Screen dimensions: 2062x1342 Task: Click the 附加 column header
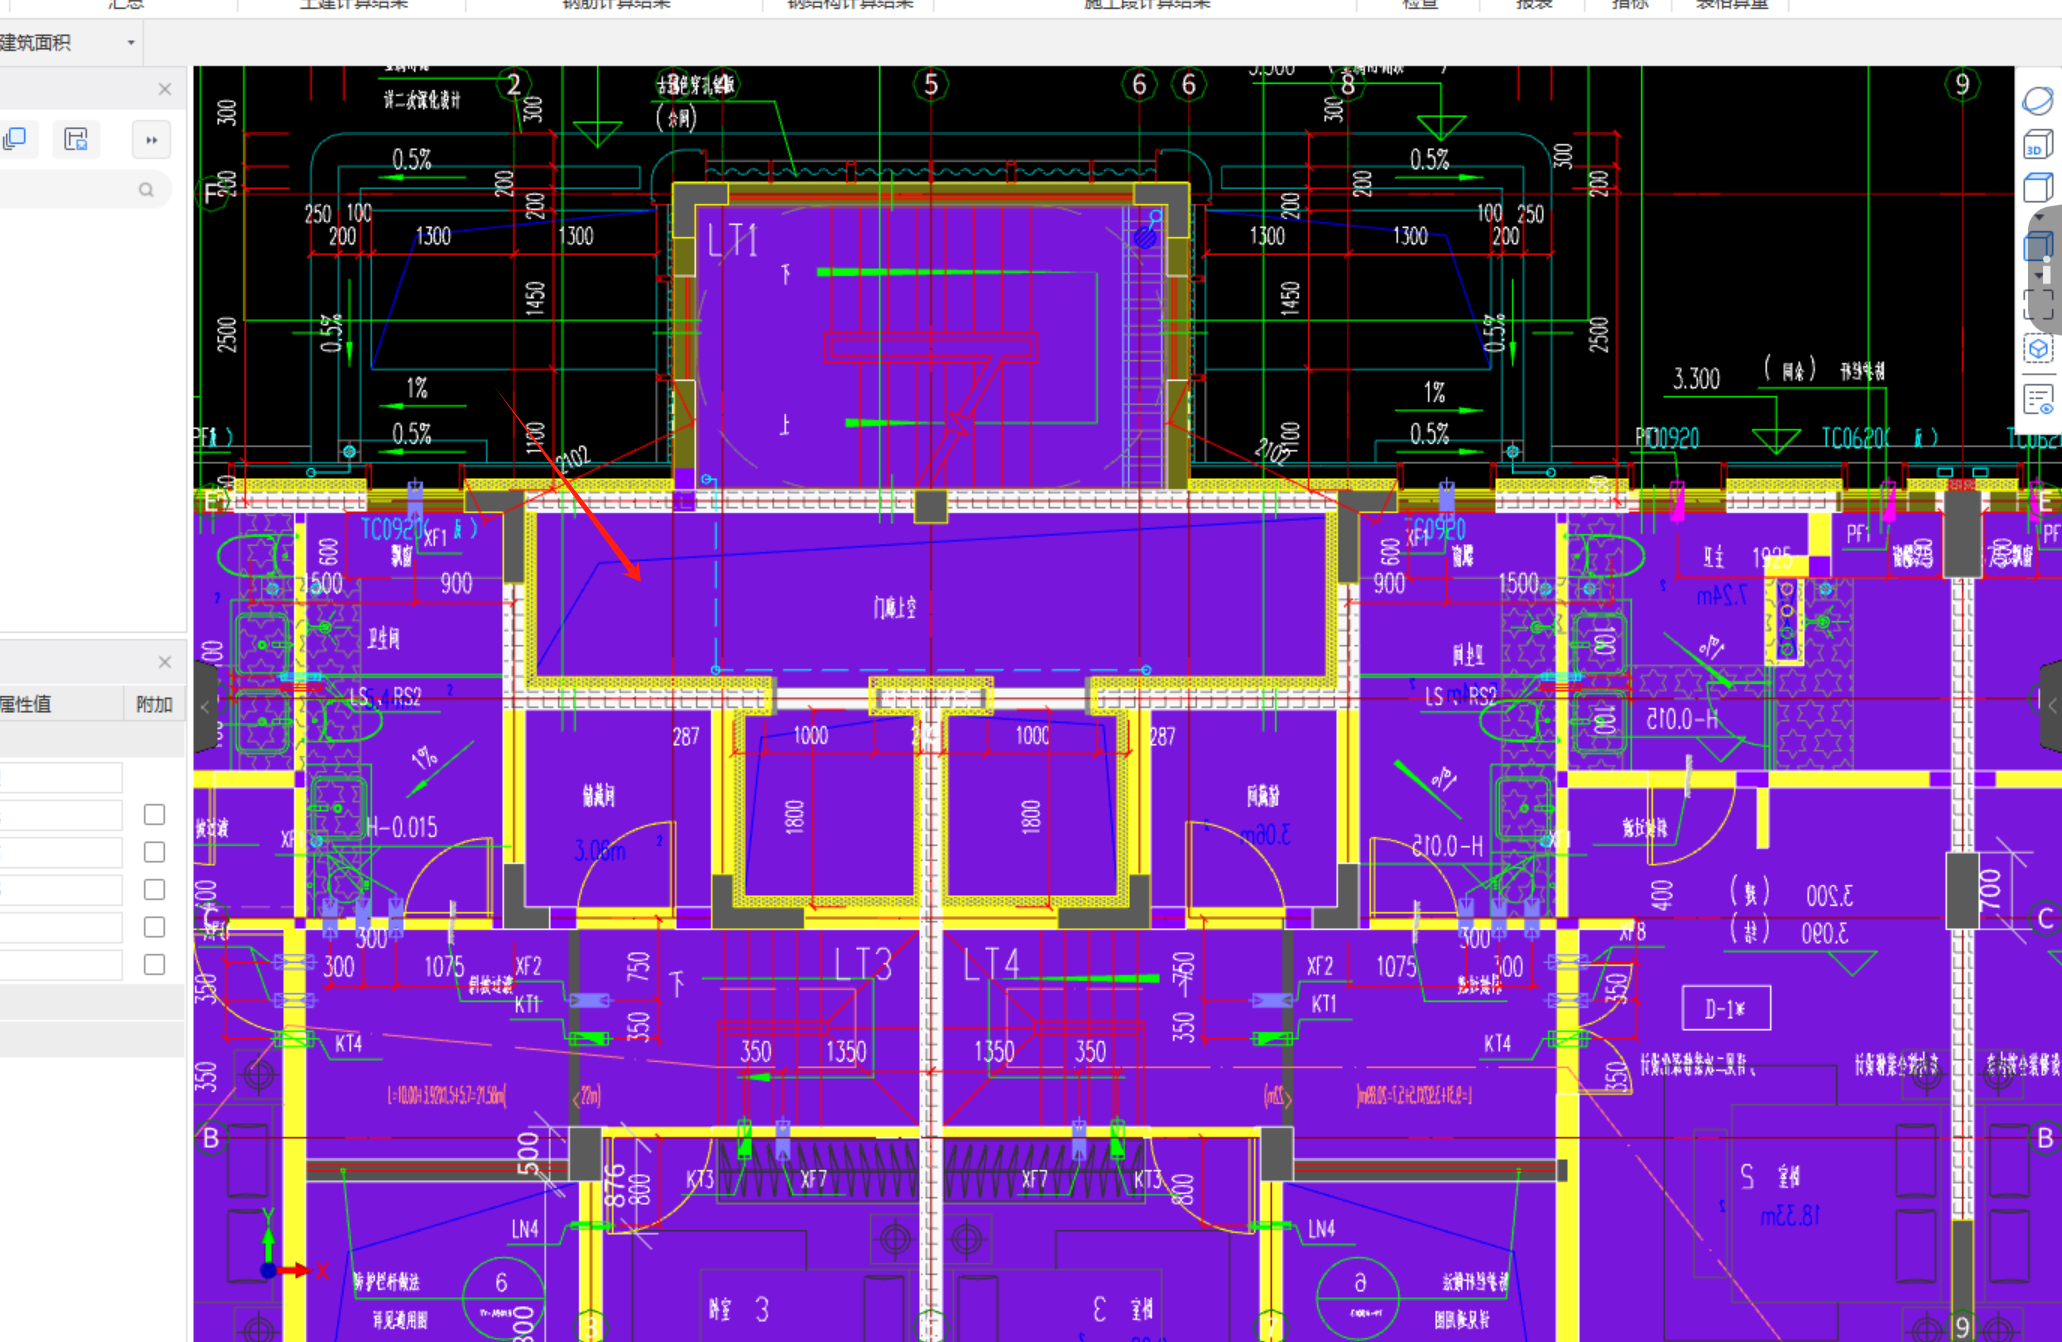click(154, 704)
